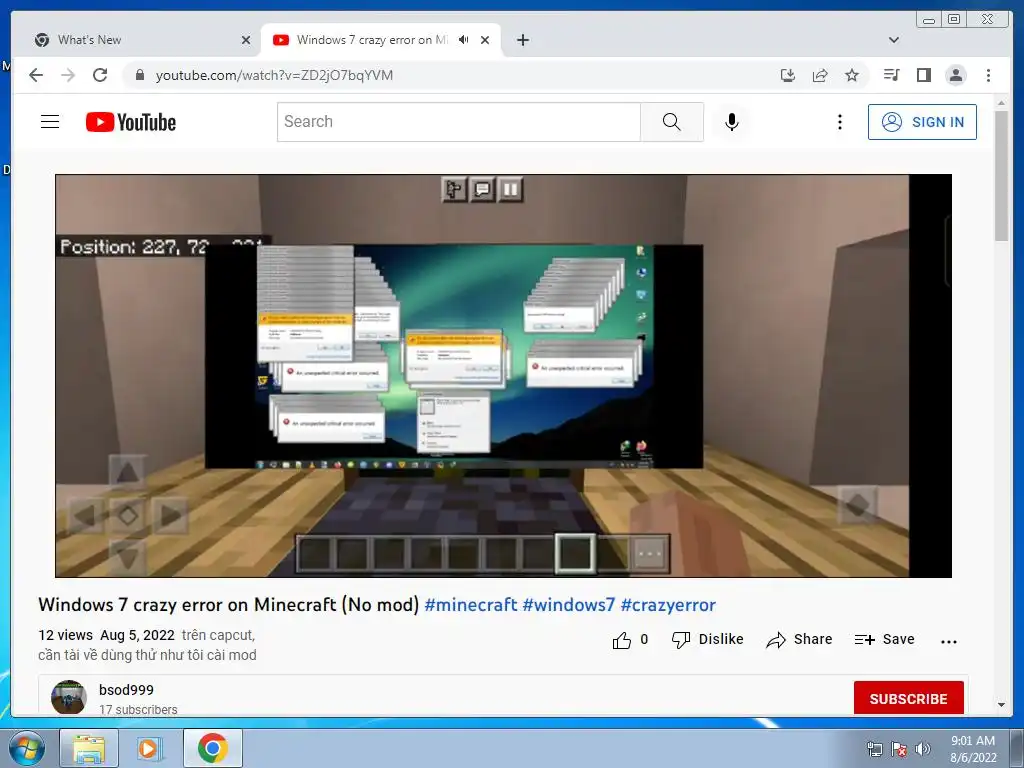This screenshot has height=768, width=1024.
Task: Click the '12 views' text
Action: [65, 635]
